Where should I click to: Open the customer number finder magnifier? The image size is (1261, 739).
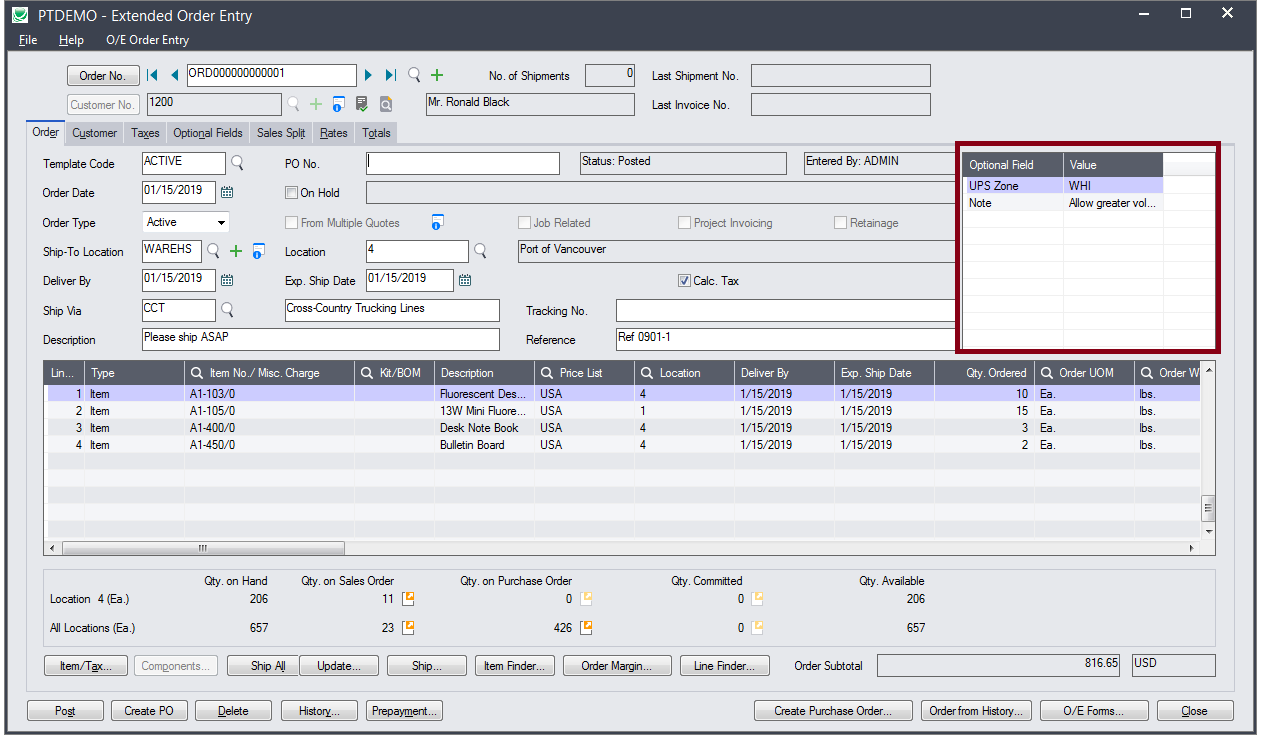click(x=294, y=104)
